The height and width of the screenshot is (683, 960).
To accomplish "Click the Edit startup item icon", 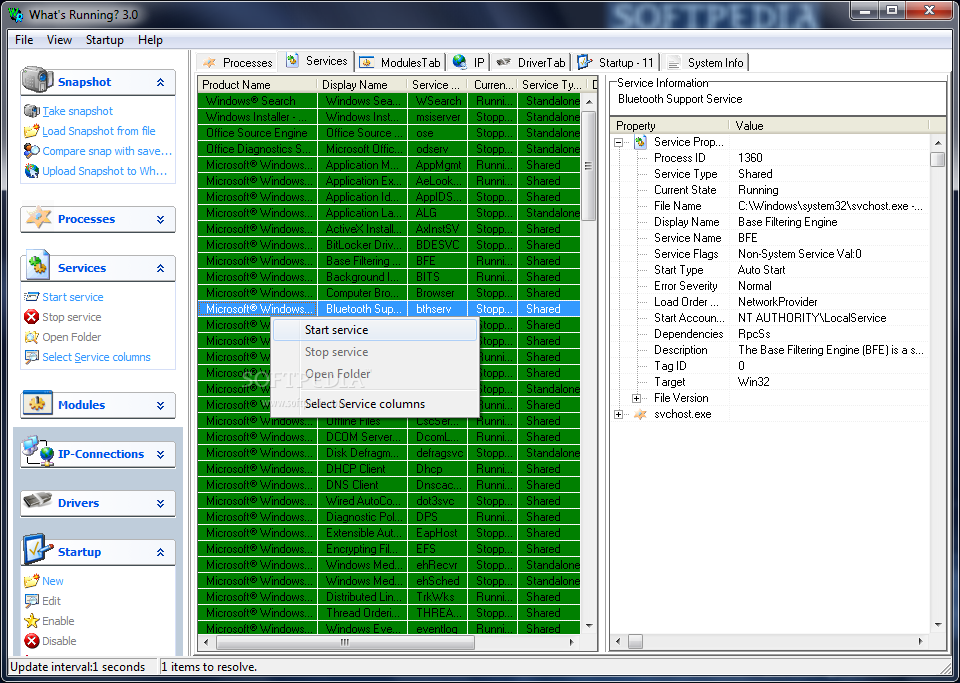I will pyautogui.click(x=32, y=601).
